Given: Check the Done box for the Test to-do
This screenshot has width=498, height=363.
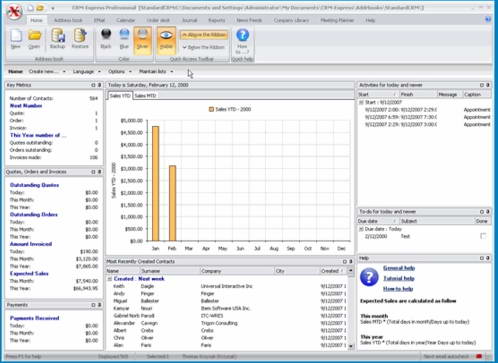Looking at the screenshot, I should point(483,236).
